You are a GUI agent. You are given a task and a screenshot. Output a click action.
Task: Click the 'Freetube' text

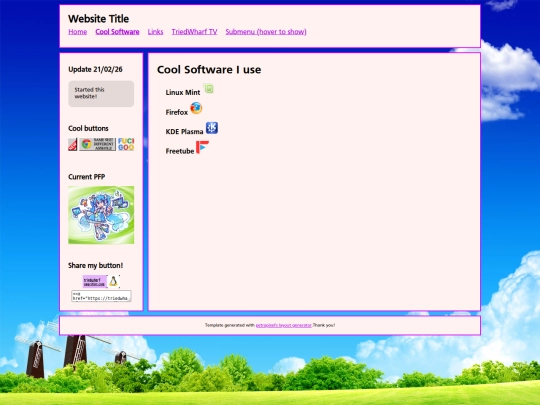click(180, 151)
